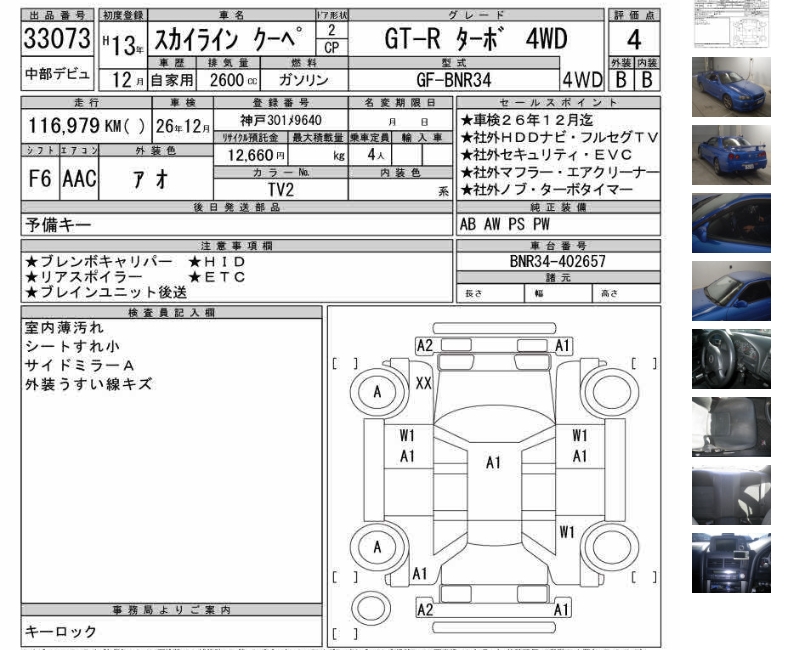The image size is (809, 650).
Task: Click sales point 車検26年12月迄
Action: (x=527, y=120)
